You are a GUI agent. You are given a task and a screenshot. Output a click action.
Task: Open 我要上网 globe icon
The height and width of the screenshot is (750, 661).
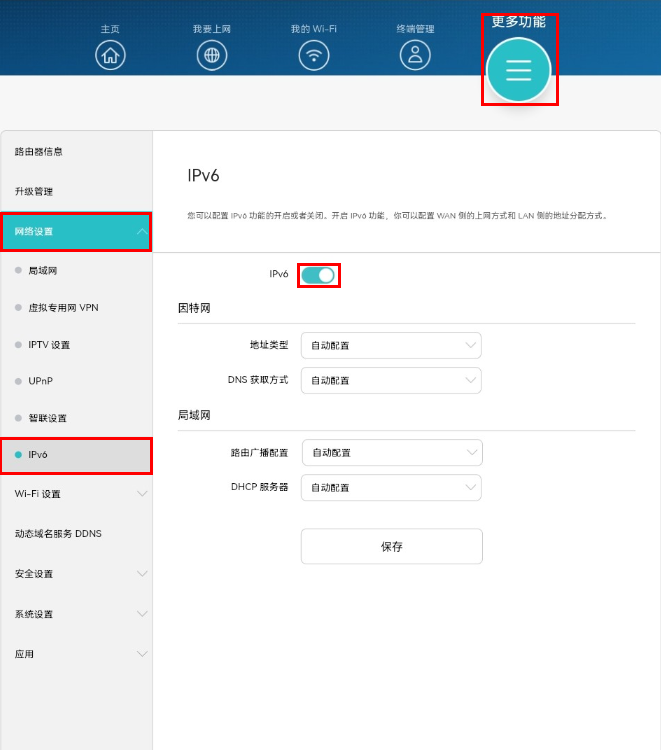212,55
